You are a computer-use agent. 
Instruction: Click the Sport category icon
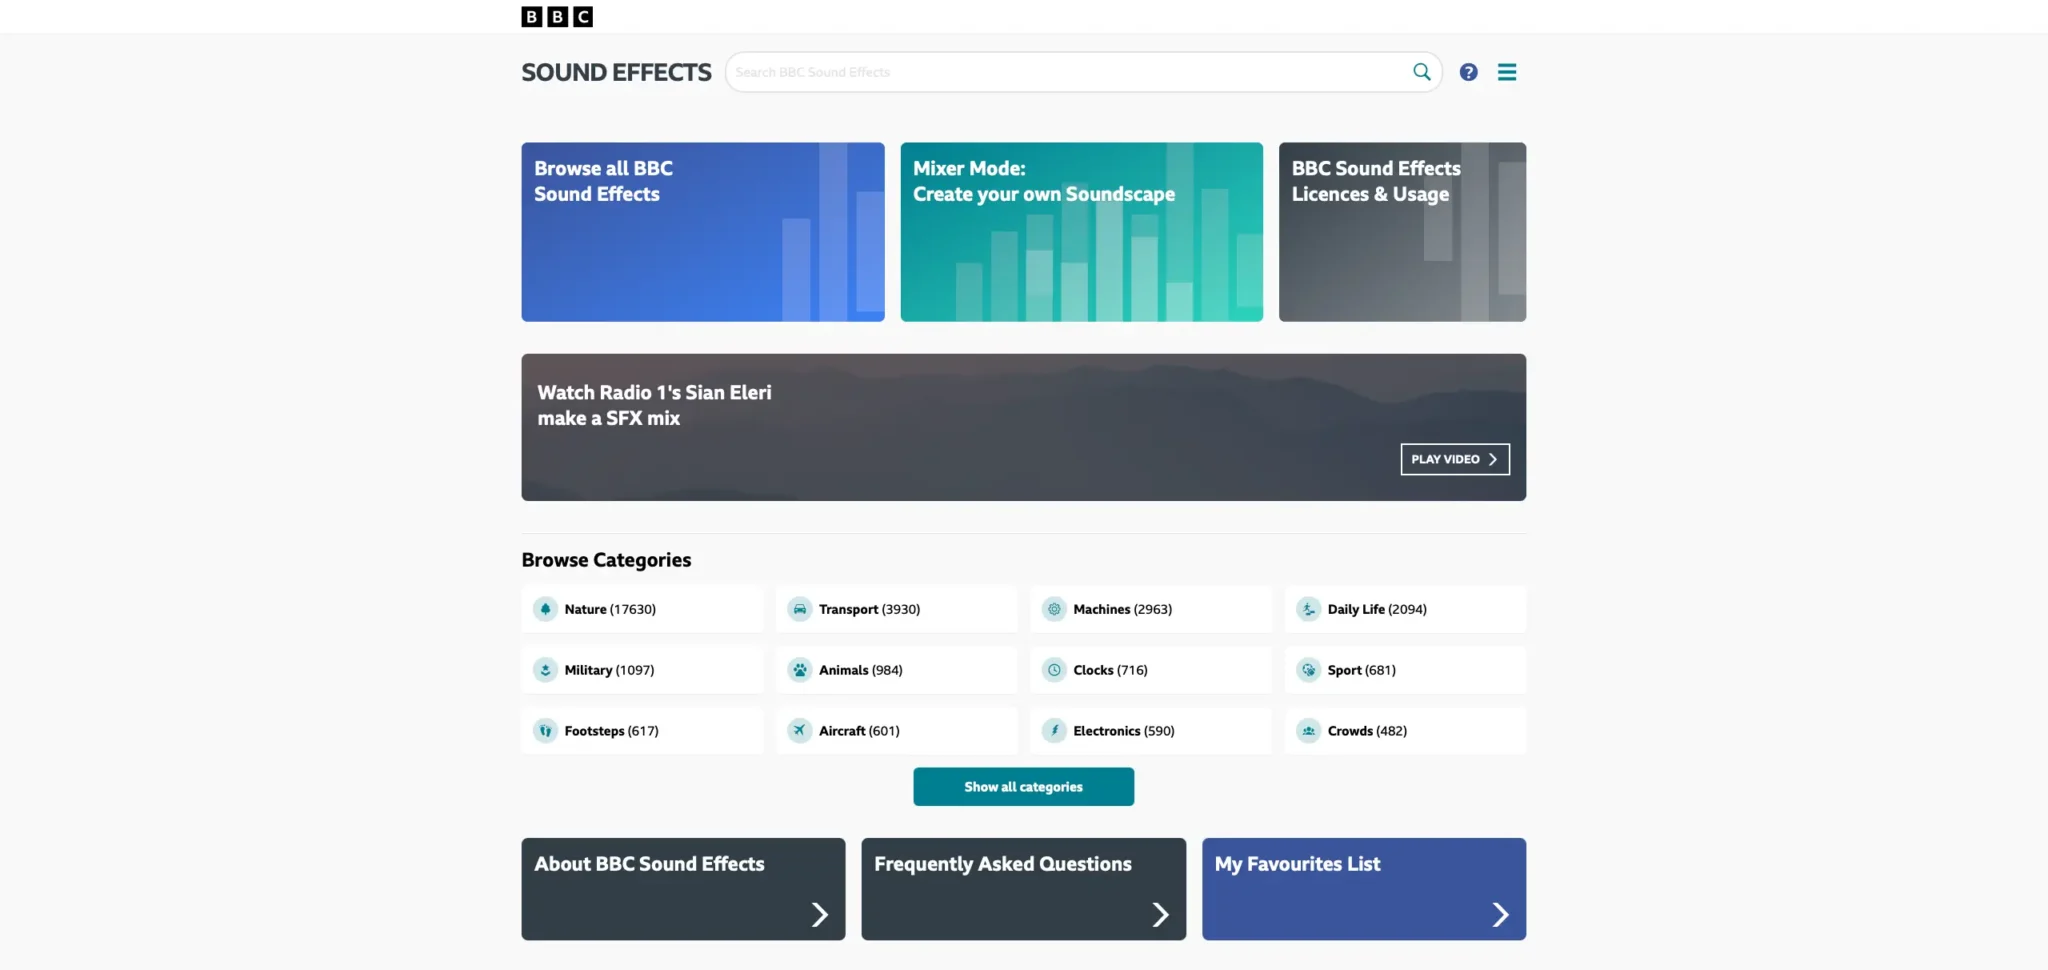1308,670
